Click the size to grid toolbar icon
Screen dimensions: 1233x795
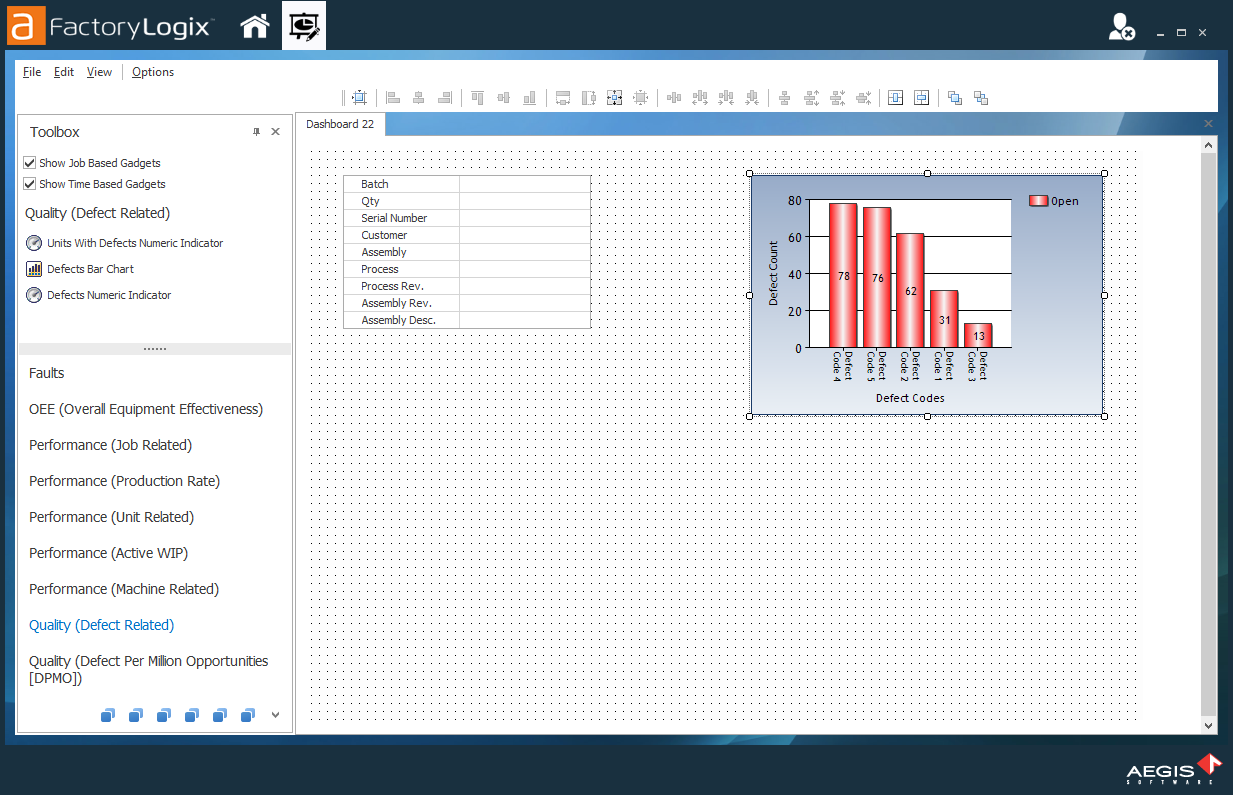pos(639,97)
